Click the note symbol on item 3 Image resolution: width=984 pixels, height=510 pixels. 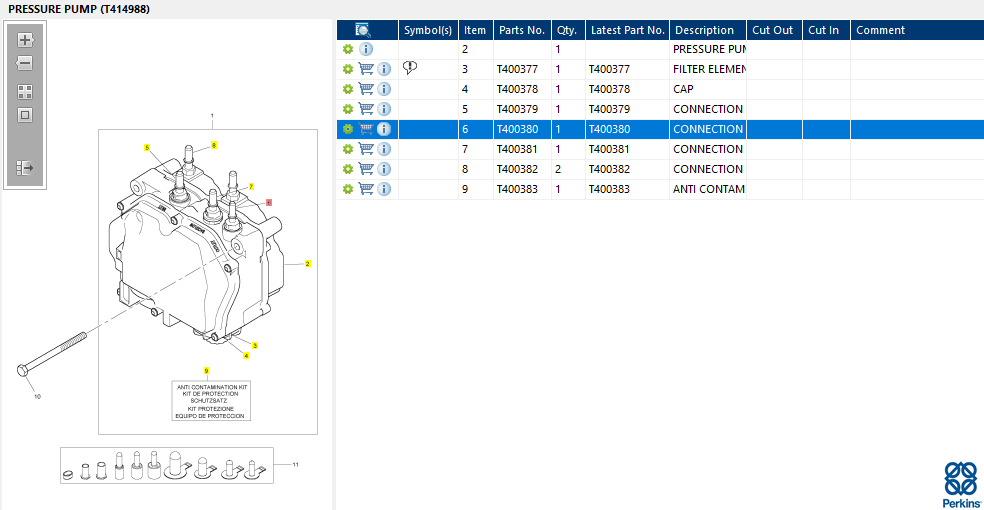point(410,67)
